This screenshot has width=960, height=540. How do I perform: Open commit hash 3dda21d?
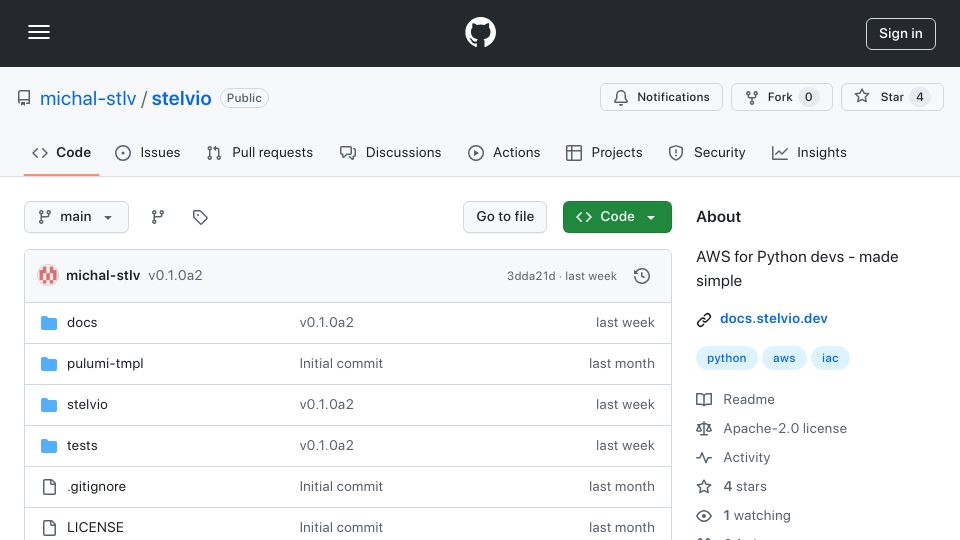(x=531, y=276)
